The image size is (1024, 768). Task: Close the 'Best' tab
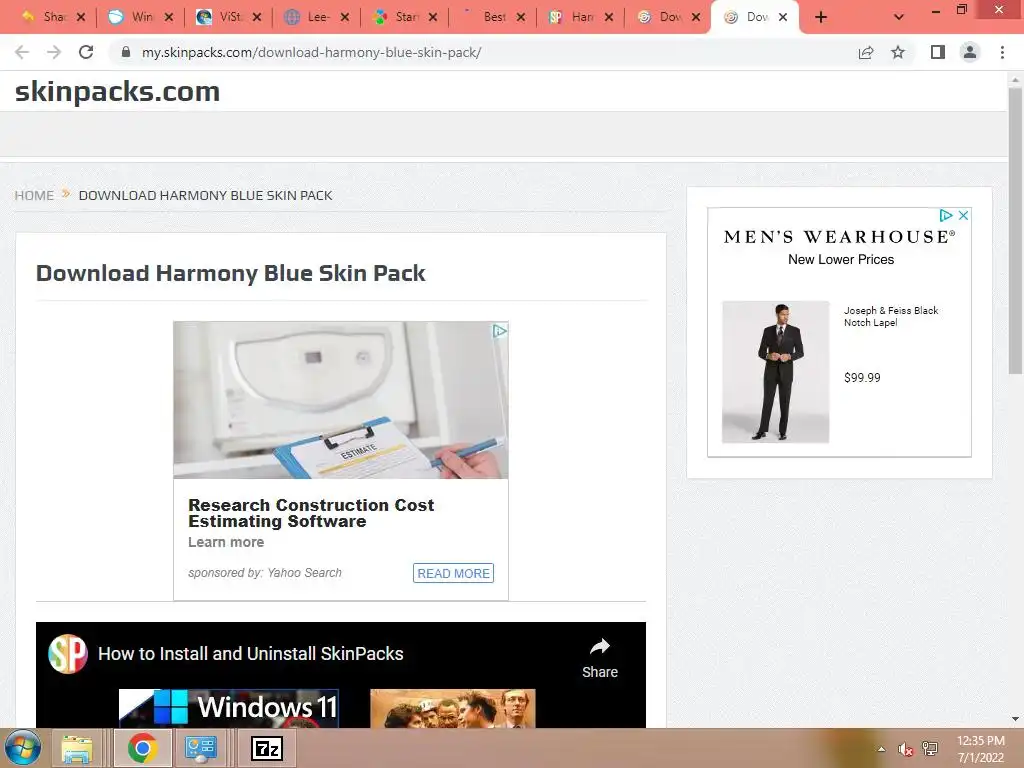(520, 18)
